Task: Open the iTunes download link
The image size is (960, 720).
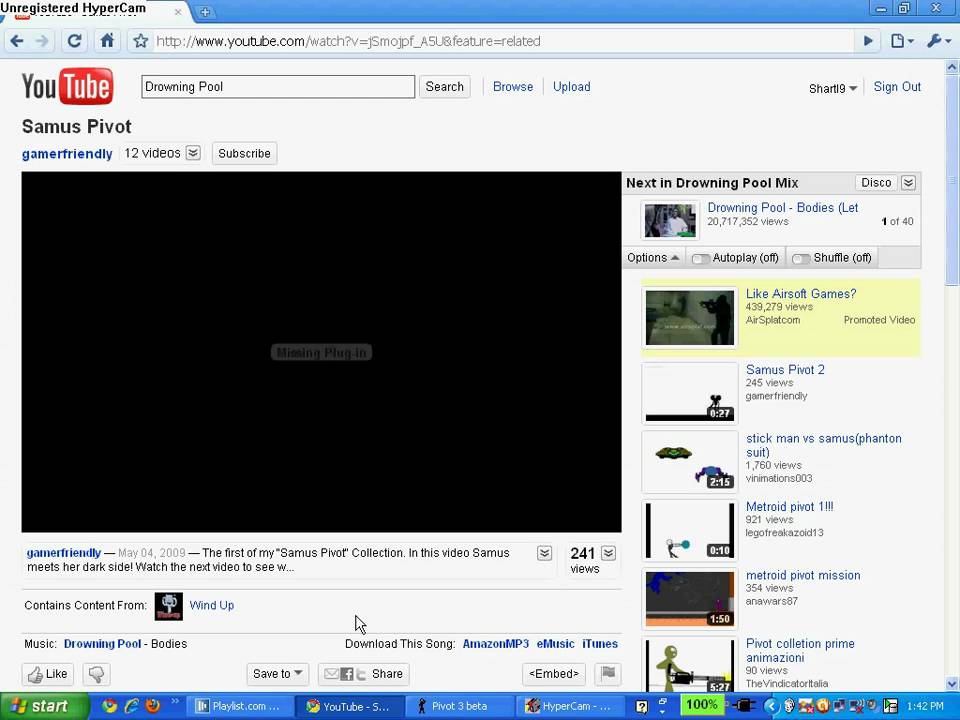Action: pyautogui.click(x=600, y=644)
